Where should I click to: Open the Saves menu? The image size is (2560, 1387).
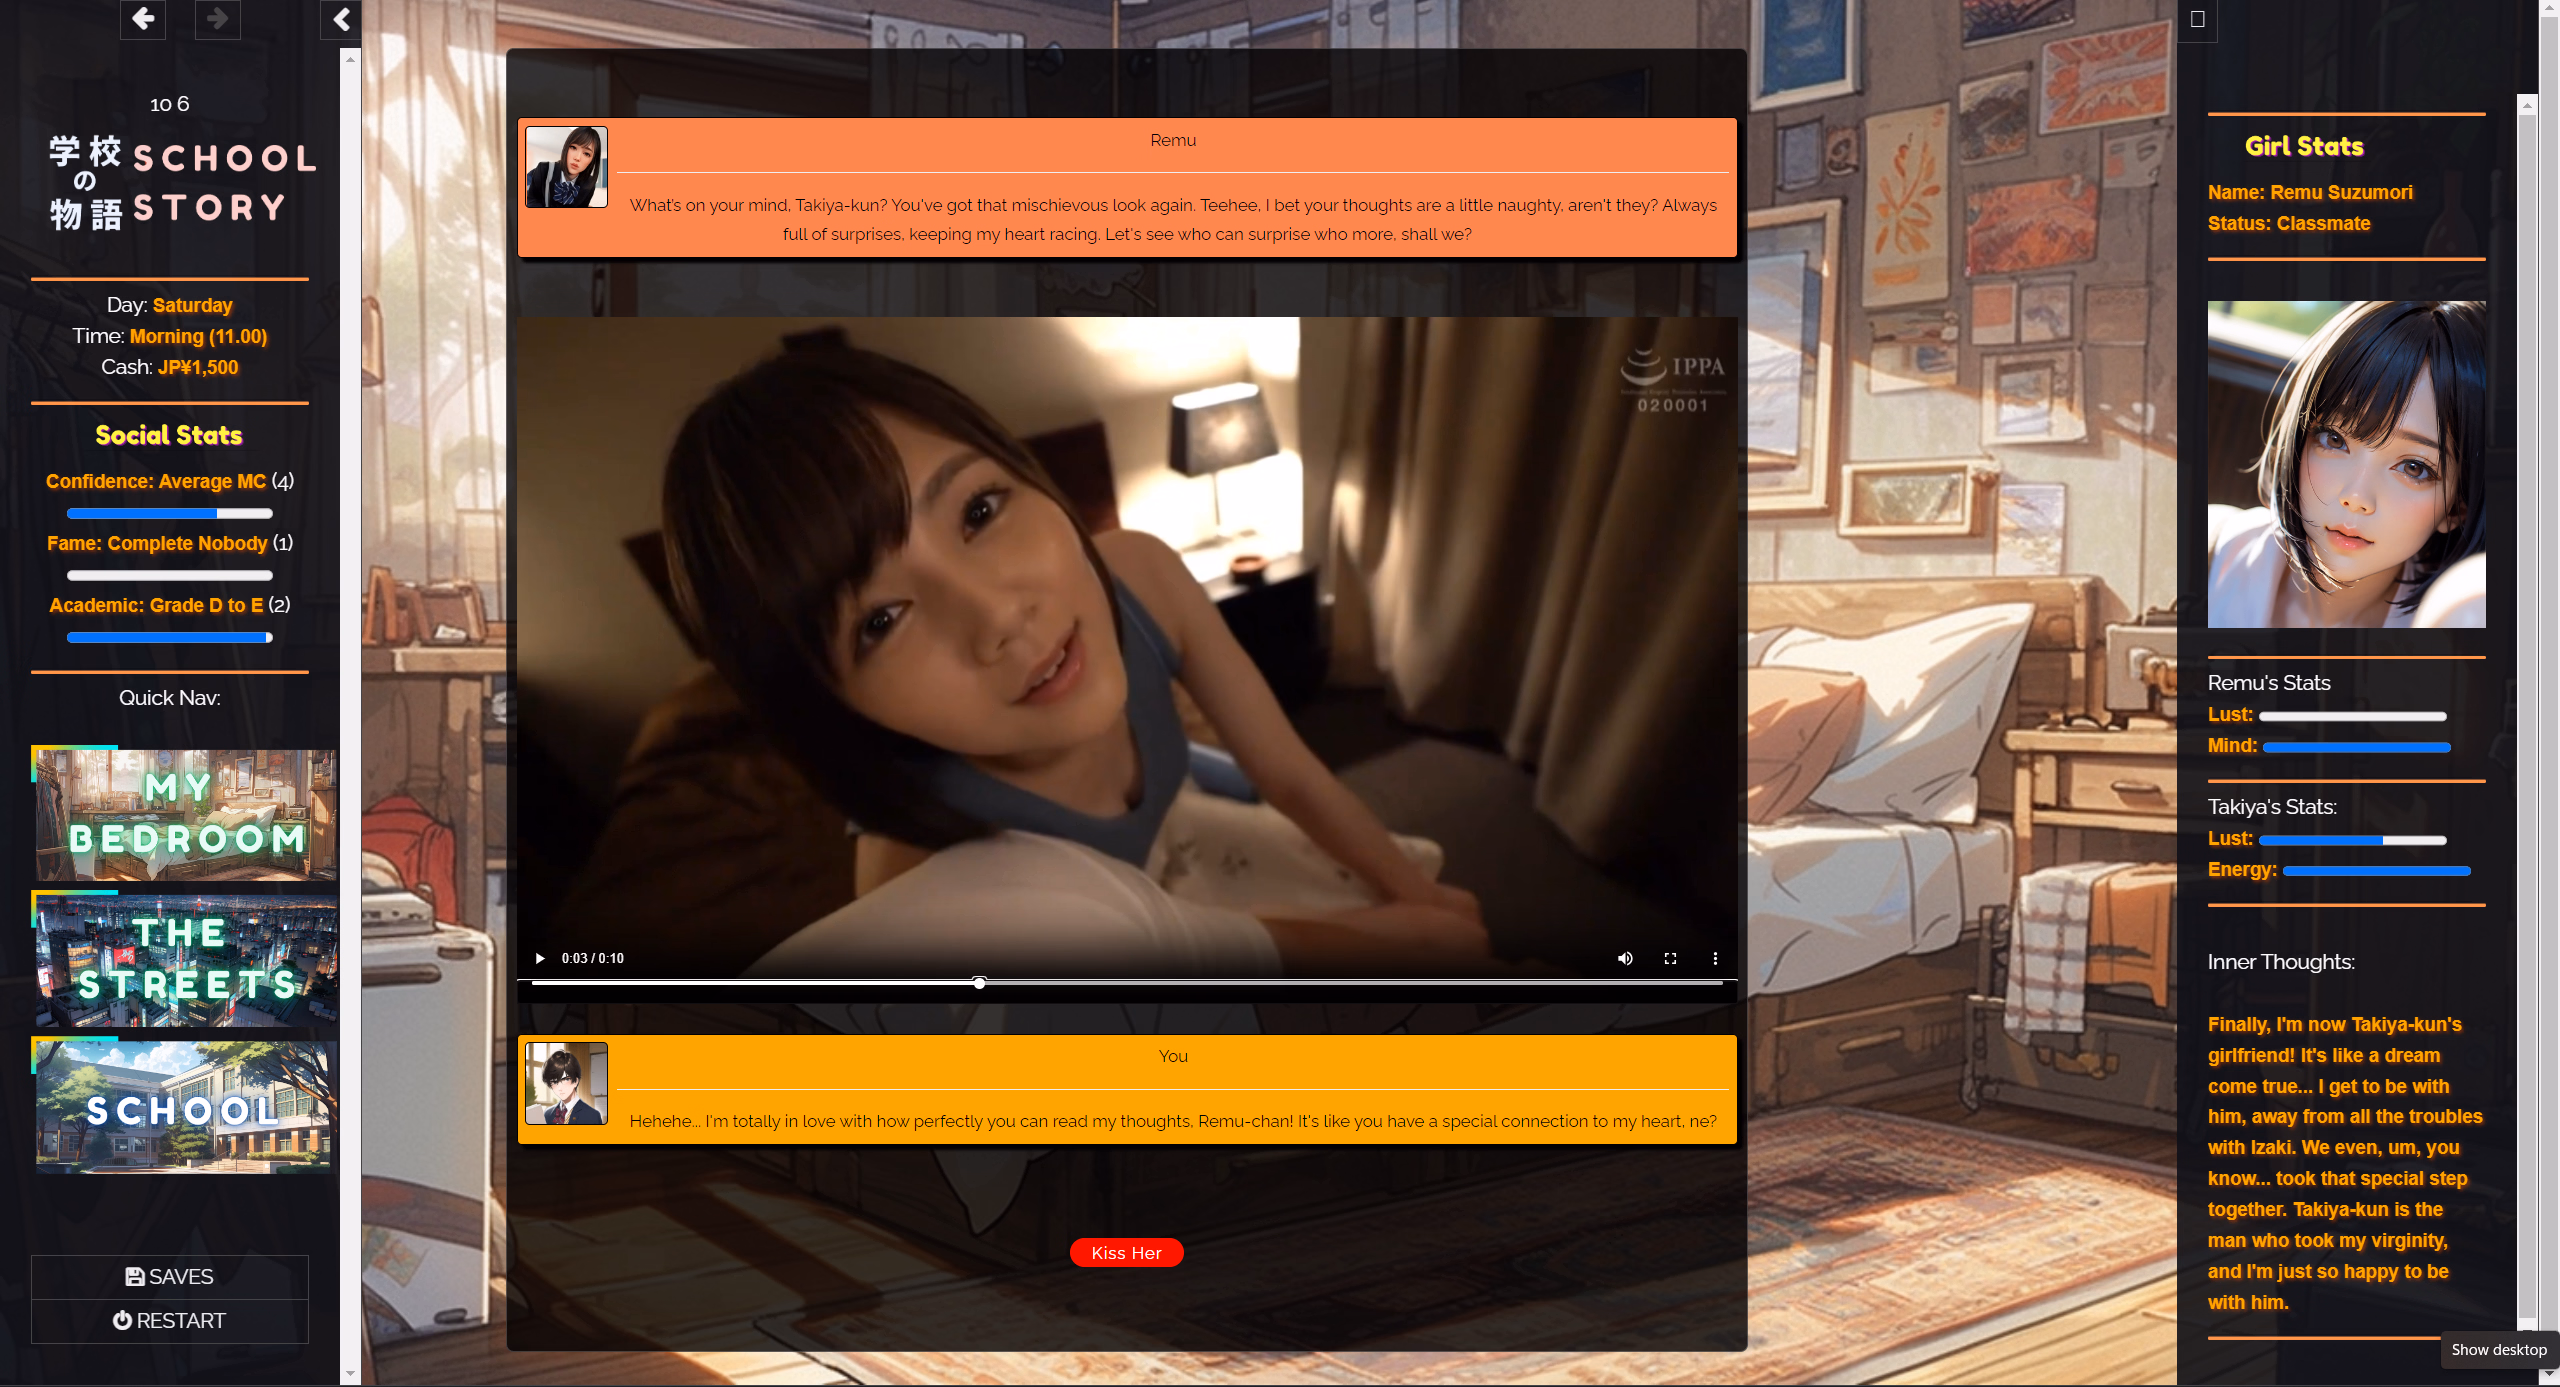[x=170, y=1277]
